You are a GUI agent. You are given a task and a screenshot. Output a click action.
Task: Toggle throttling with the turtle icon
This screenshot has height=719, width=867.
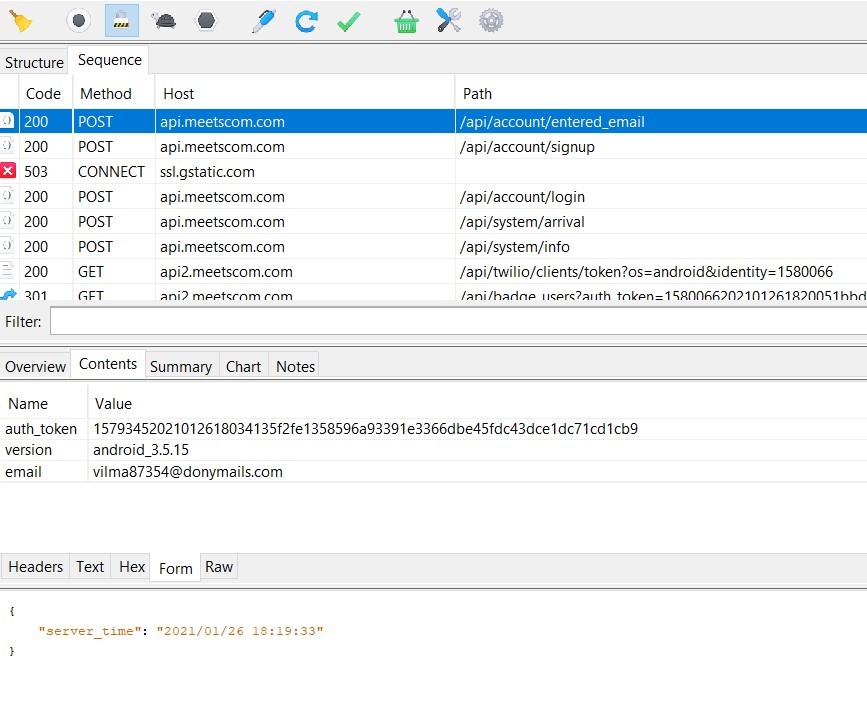point(164,21)
